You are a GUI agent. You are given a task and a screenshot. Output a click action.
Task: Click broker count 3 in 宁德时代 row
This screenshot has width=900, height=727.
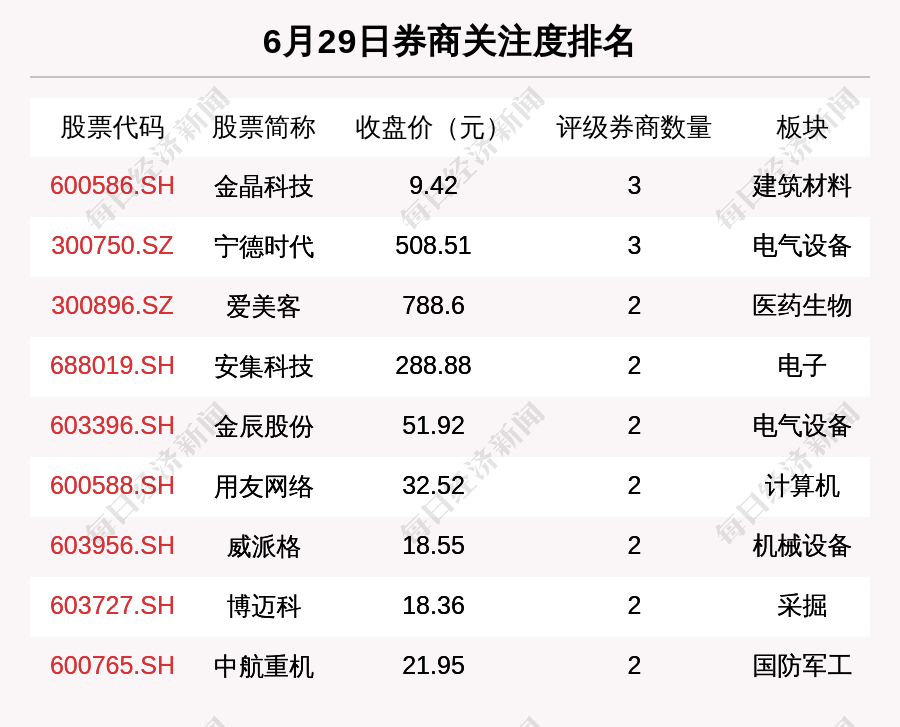(634, 246)
